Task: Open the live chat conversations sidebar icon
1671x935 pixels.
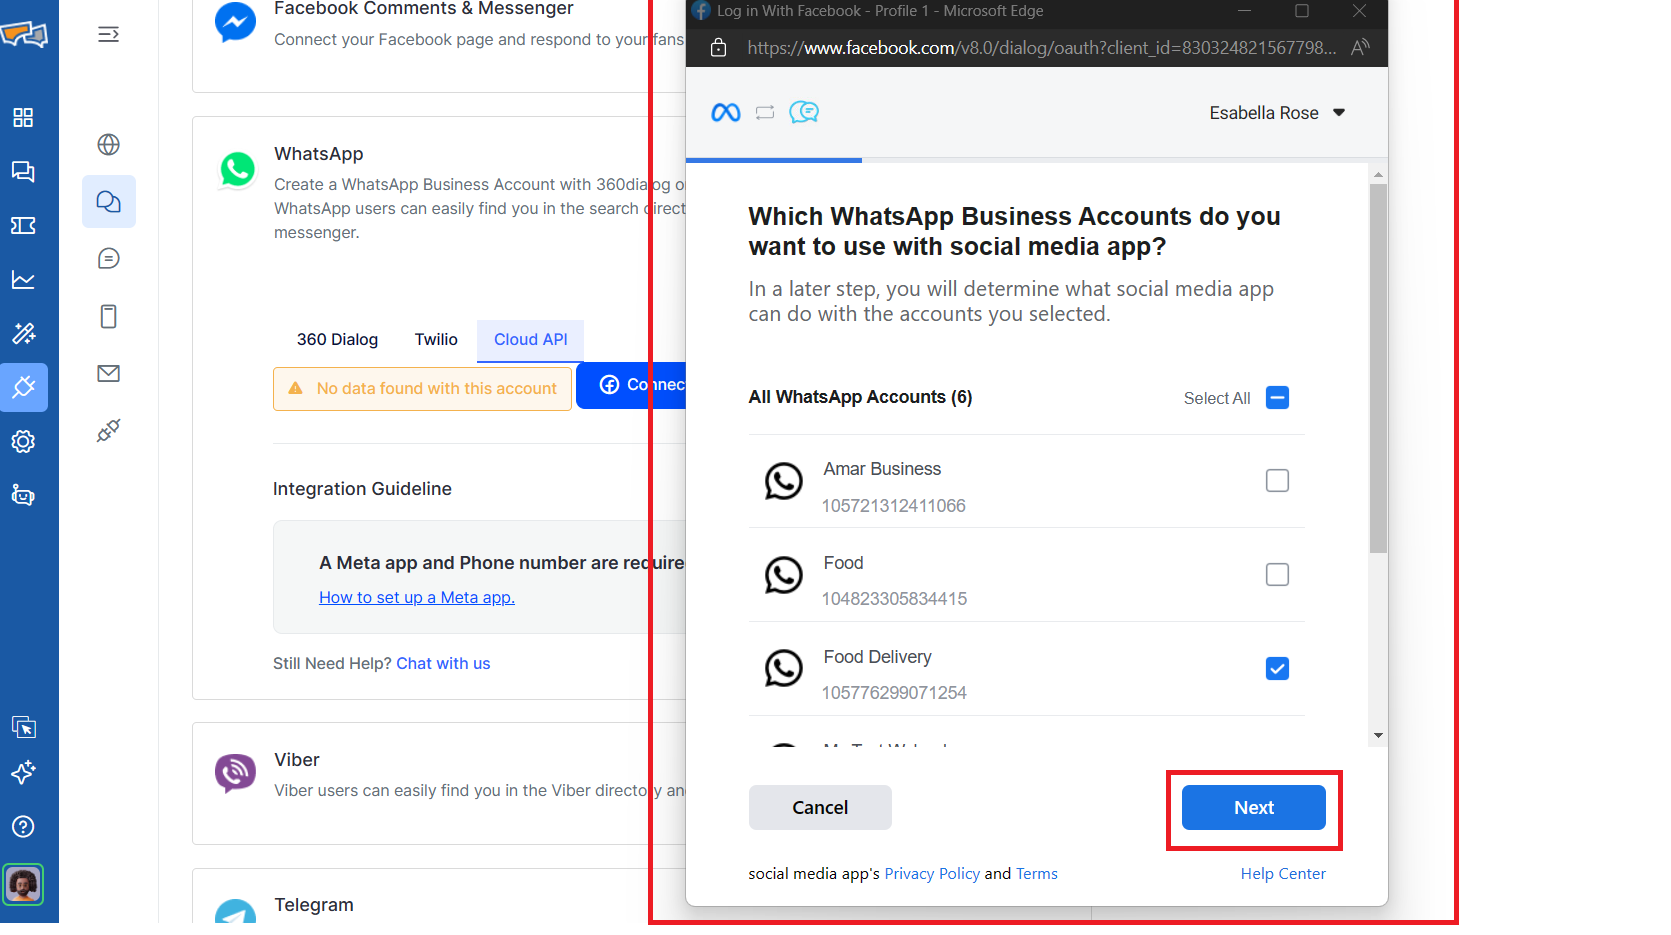Action: pyautogui.click(x=23, y=171)
